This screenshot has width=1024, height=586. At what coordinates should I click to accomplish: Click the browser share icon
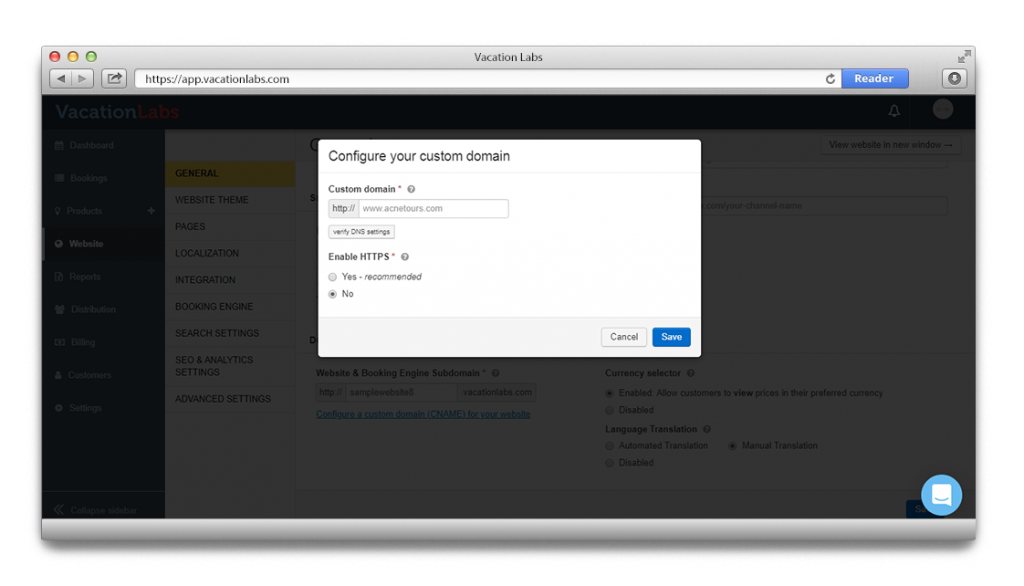114,78
